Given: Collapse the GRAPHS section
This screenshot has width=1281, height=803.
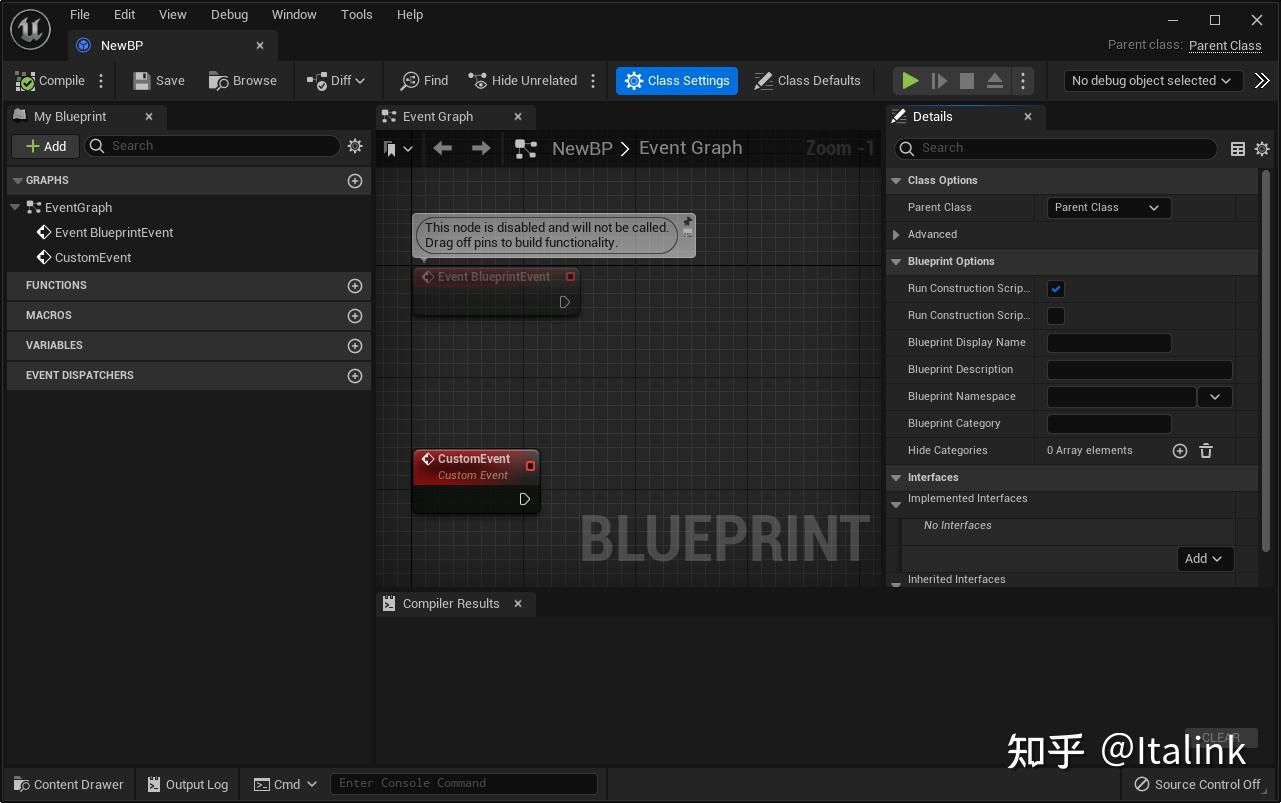Looking at the screenshot, I should [x=15, y=180].
